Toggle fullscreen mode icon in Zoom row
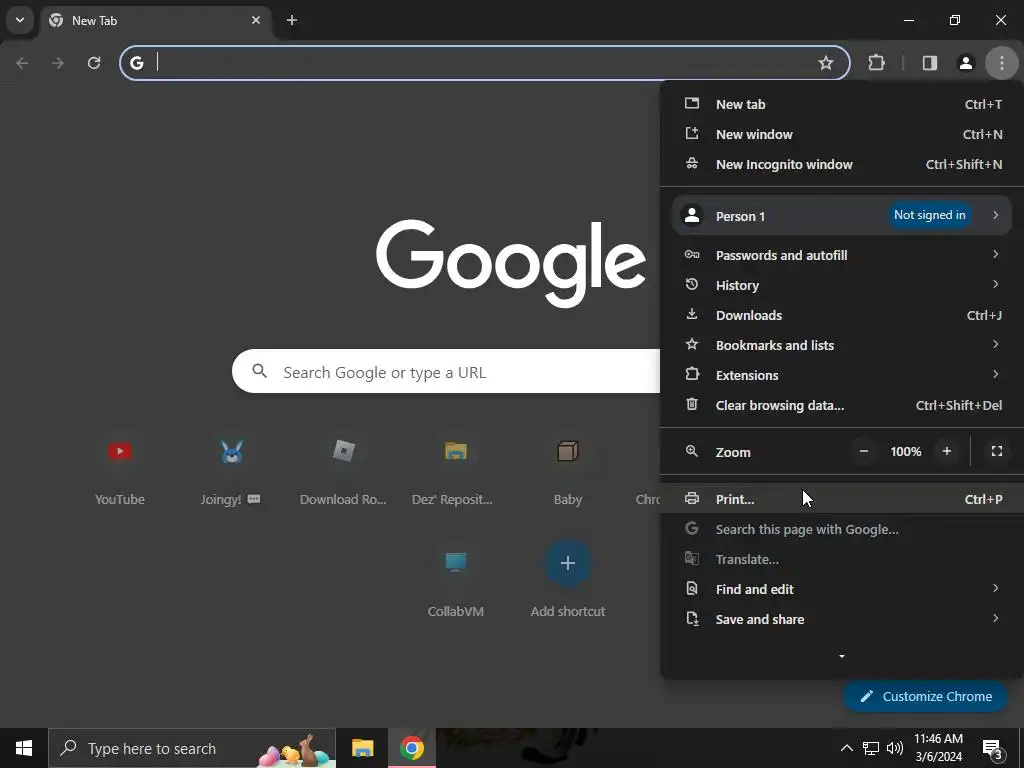 pyautogui.click(x=997, y=451)
